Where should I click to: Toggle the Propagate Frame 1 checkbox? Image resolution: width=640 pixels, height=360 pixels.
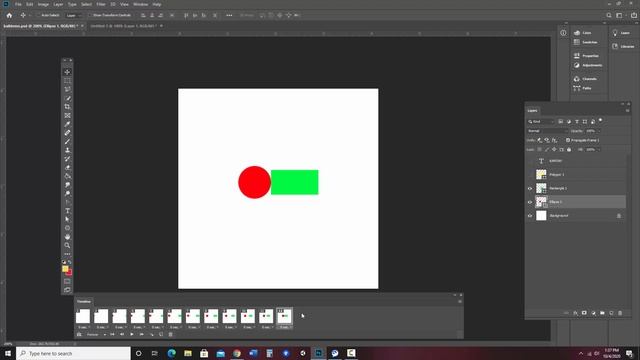568,140
